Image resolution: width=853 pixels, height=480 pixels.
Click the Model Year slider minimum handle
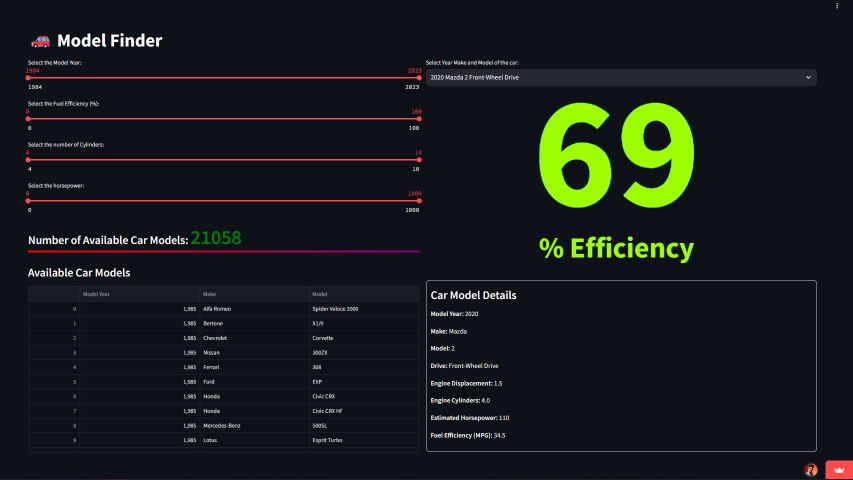[x=28, y=78]
